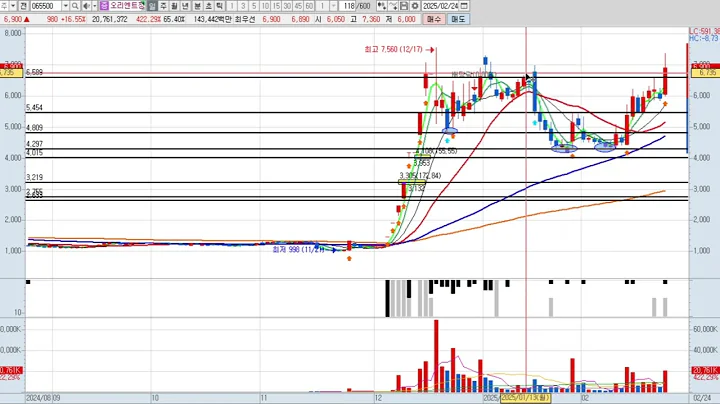Select the daily 일 chart period
This screenshot has width=720, height=404.
(152, 6)
